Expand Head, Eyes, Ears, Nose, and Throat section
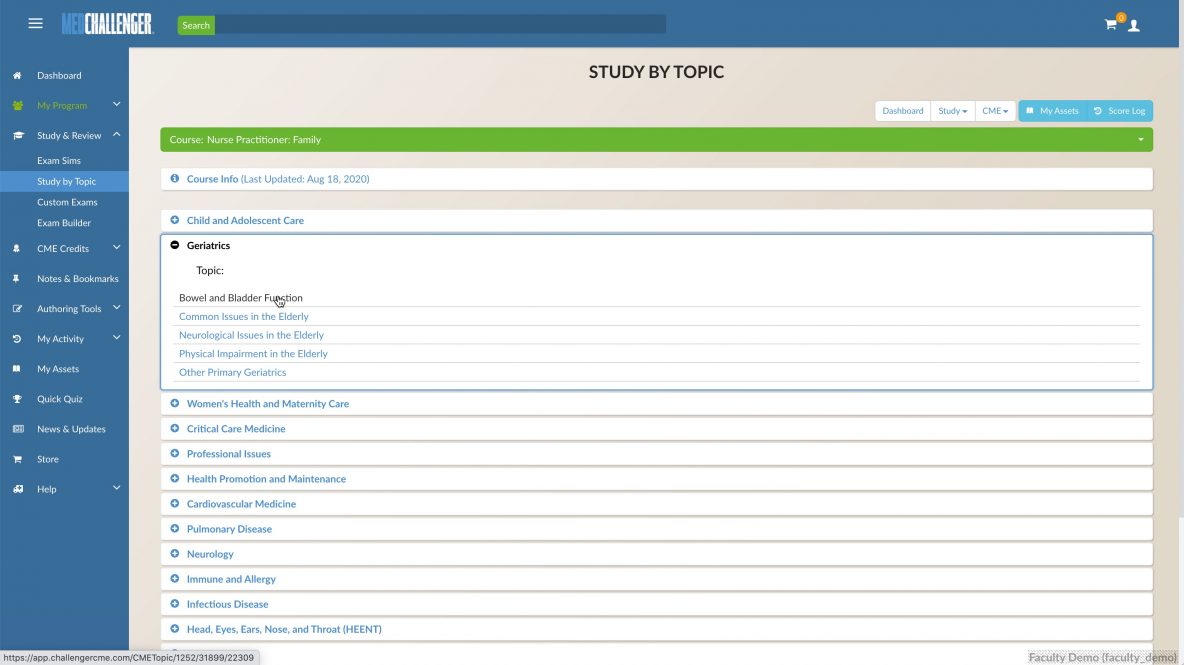 click(x=656, y=629)
